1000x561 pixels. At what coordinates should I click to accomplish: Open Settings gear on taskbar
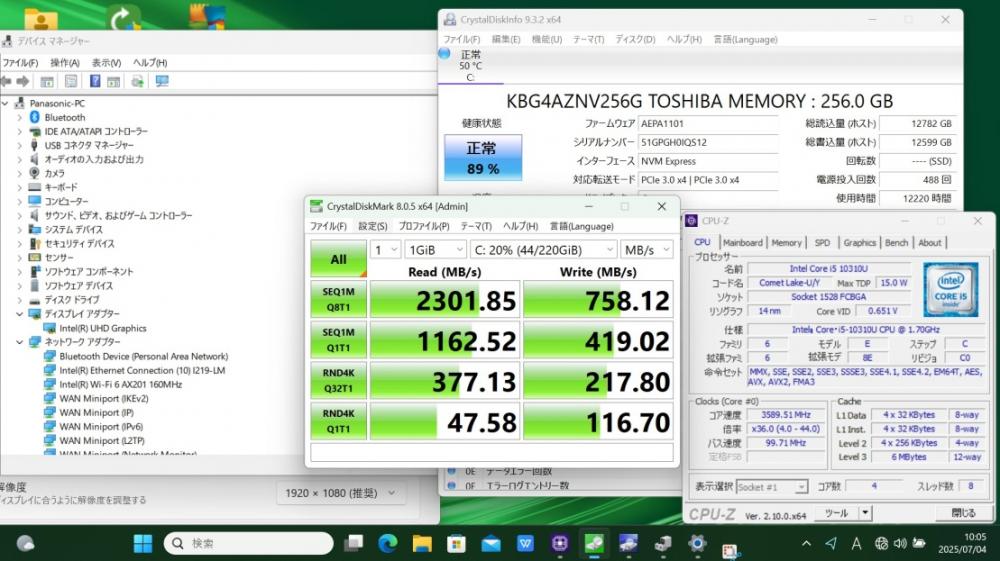click(x=697, y=544)
